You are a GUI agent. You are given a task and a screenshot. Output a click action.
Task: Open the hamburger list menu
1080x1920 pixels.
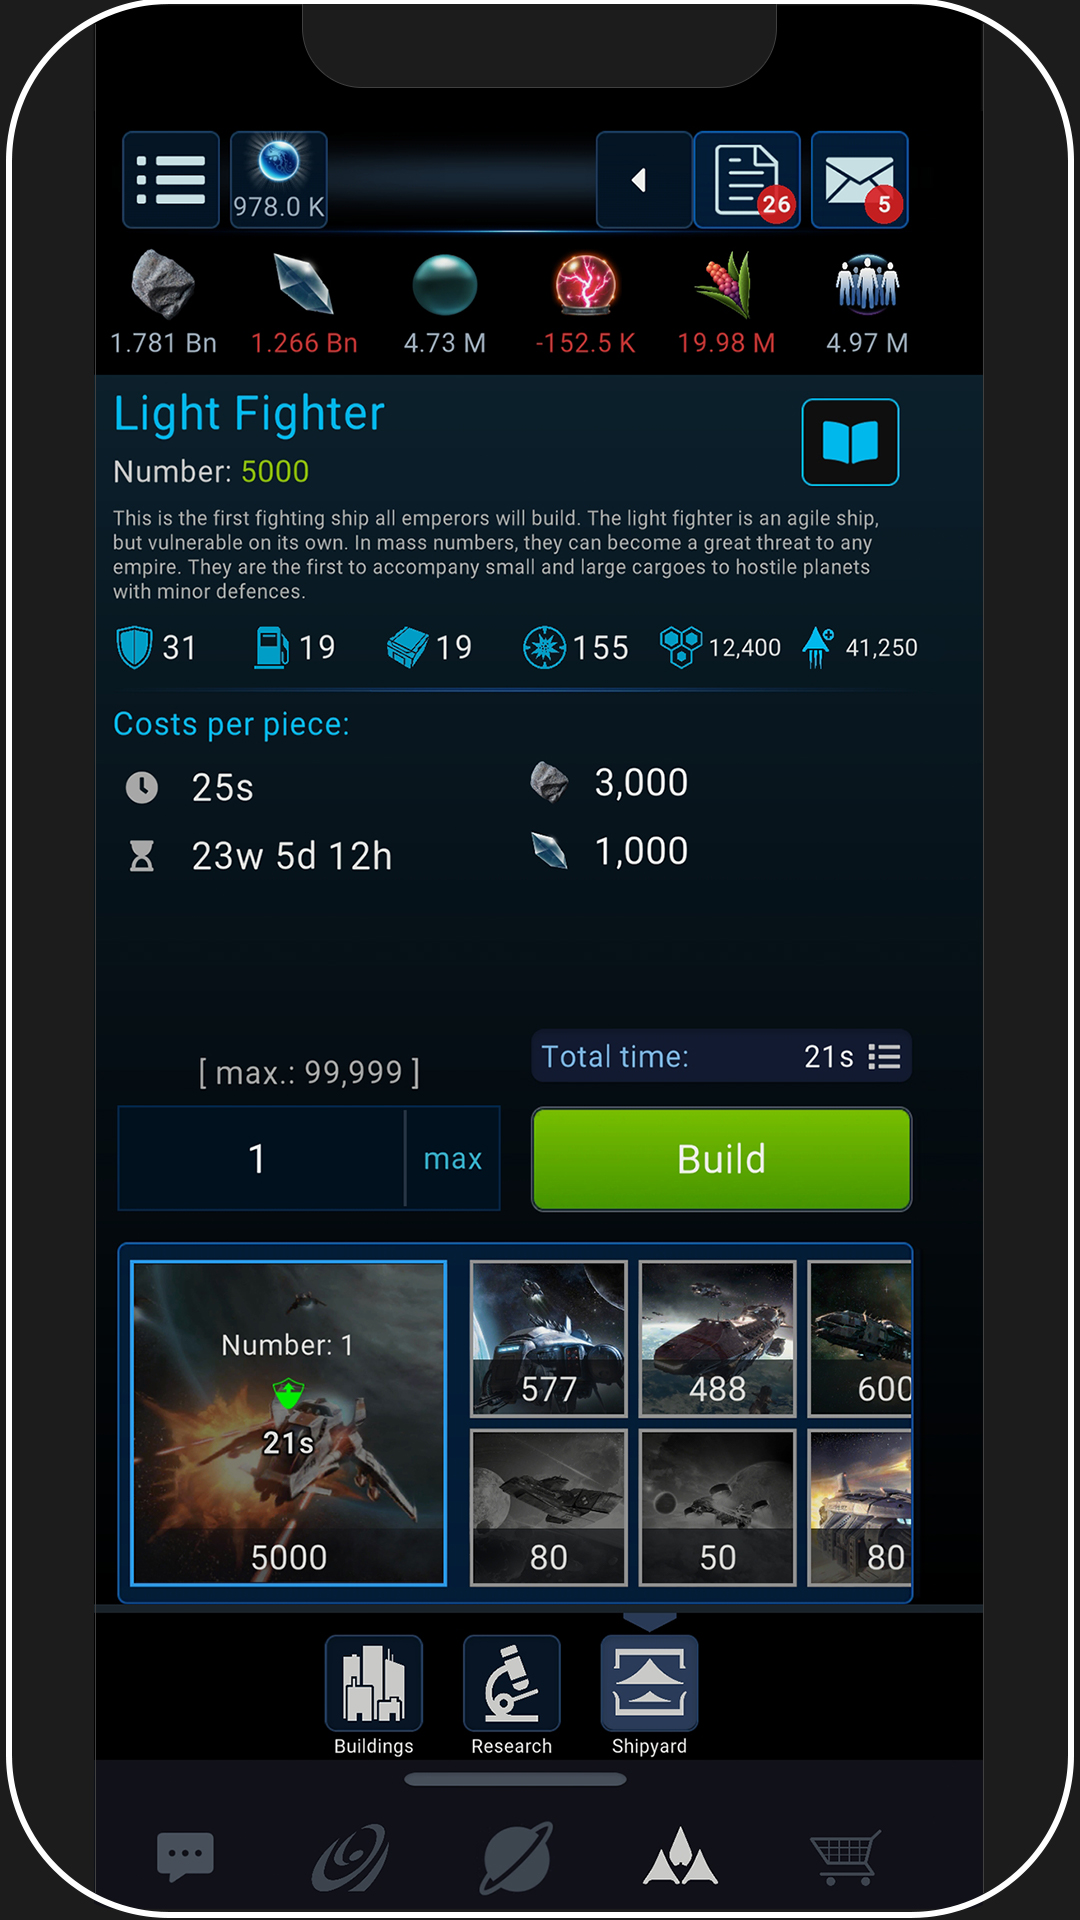tap(171, 180)
